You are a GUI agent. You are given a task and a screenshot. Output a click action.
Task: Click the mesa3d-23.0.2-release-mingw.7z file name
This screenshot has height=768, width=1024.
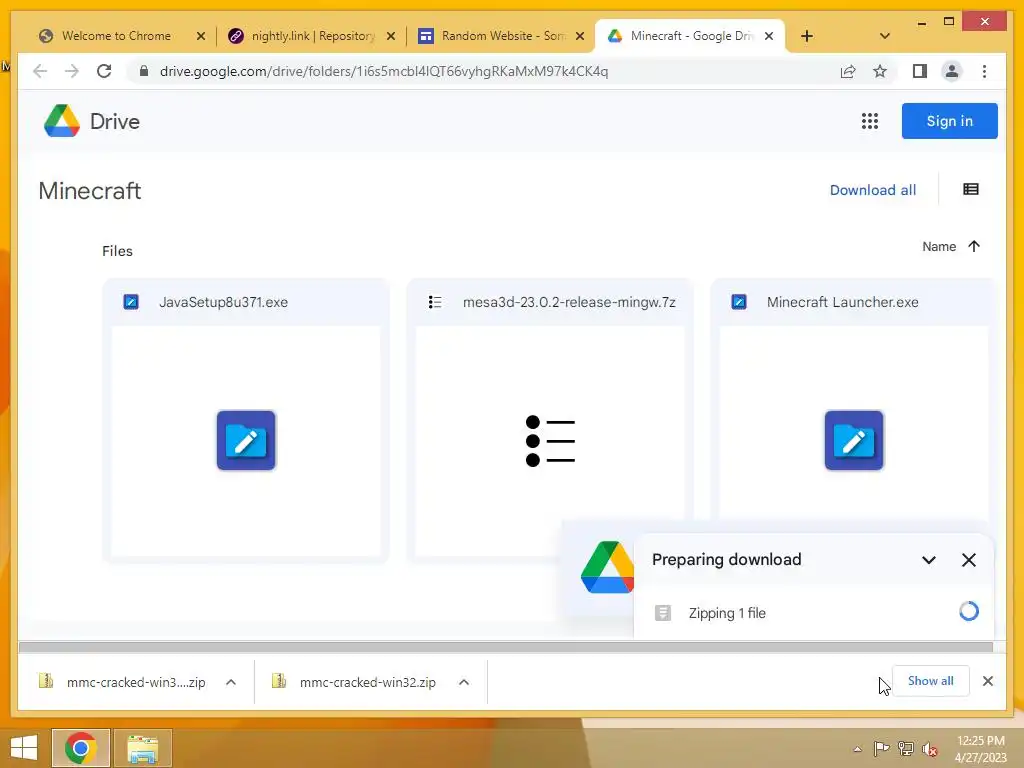pyautogui.click(x=569, y=302)
